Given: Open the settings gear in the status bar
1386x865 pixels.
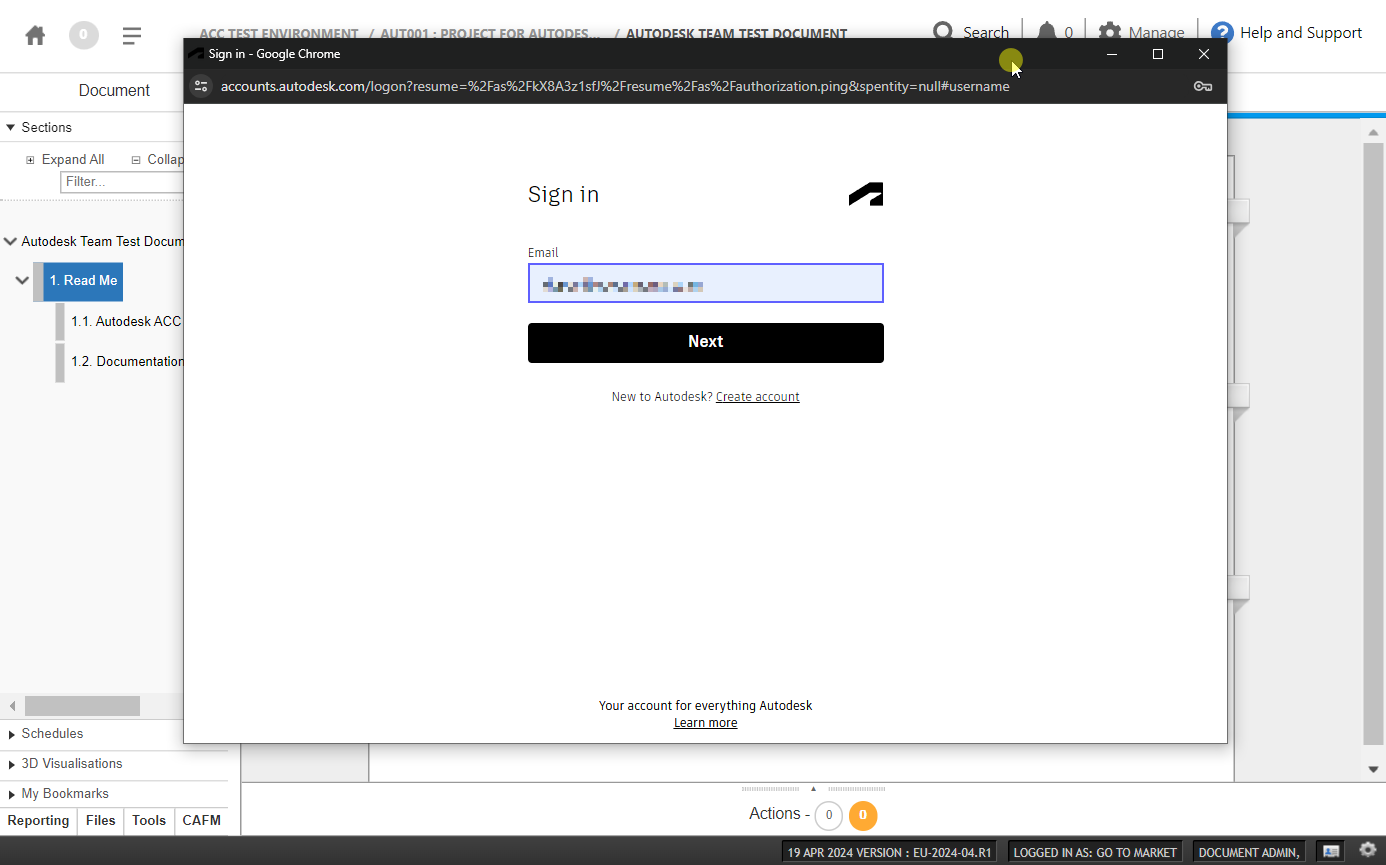Looking at the screenshot, I should [1367, 850].
